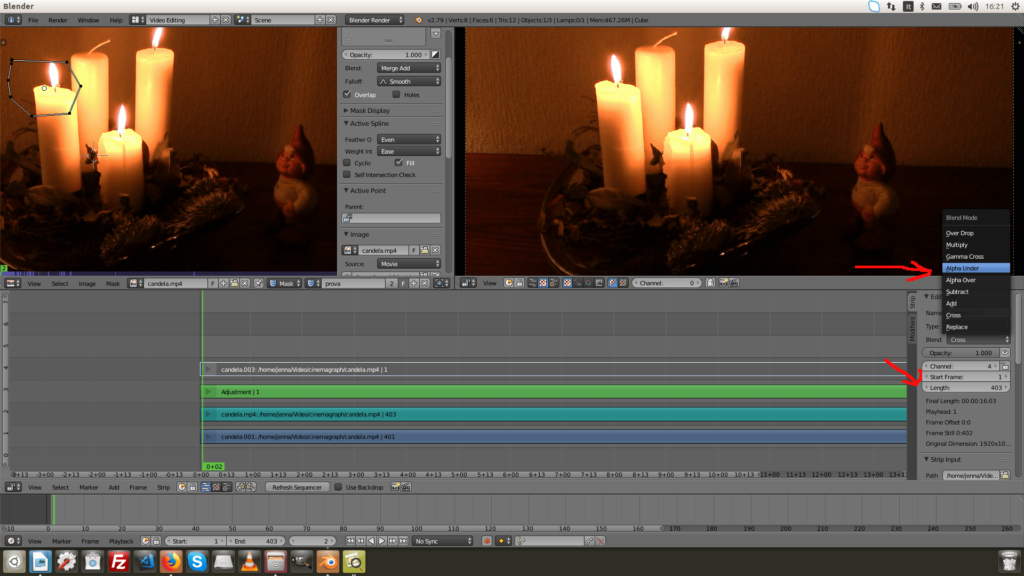Viewport: 1024px width, 576px height.
Task: Open the sequencer Add menu
Action: [x=114, y=487]
